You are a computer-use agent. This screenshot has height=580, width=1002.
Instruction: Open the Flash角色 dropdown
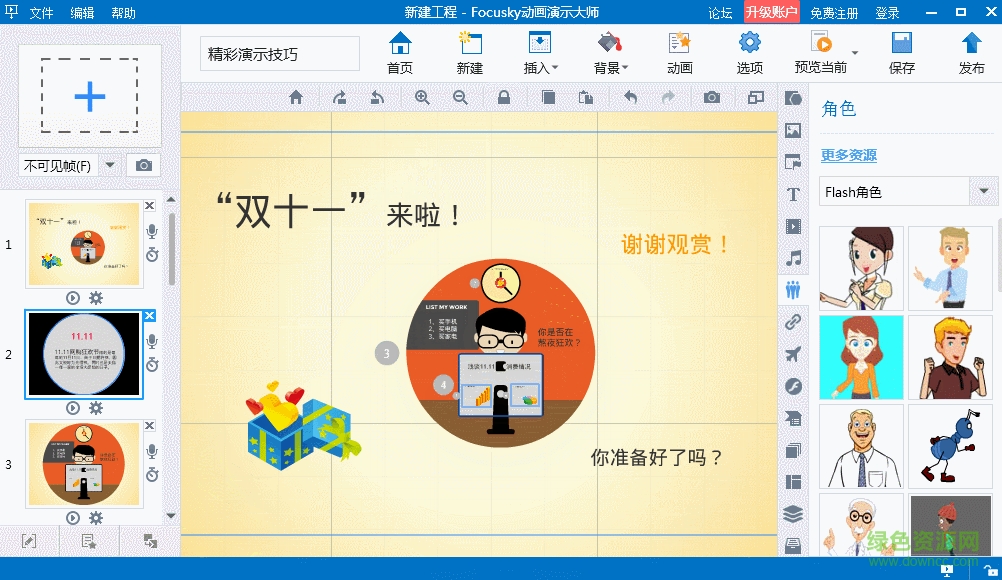982,191
